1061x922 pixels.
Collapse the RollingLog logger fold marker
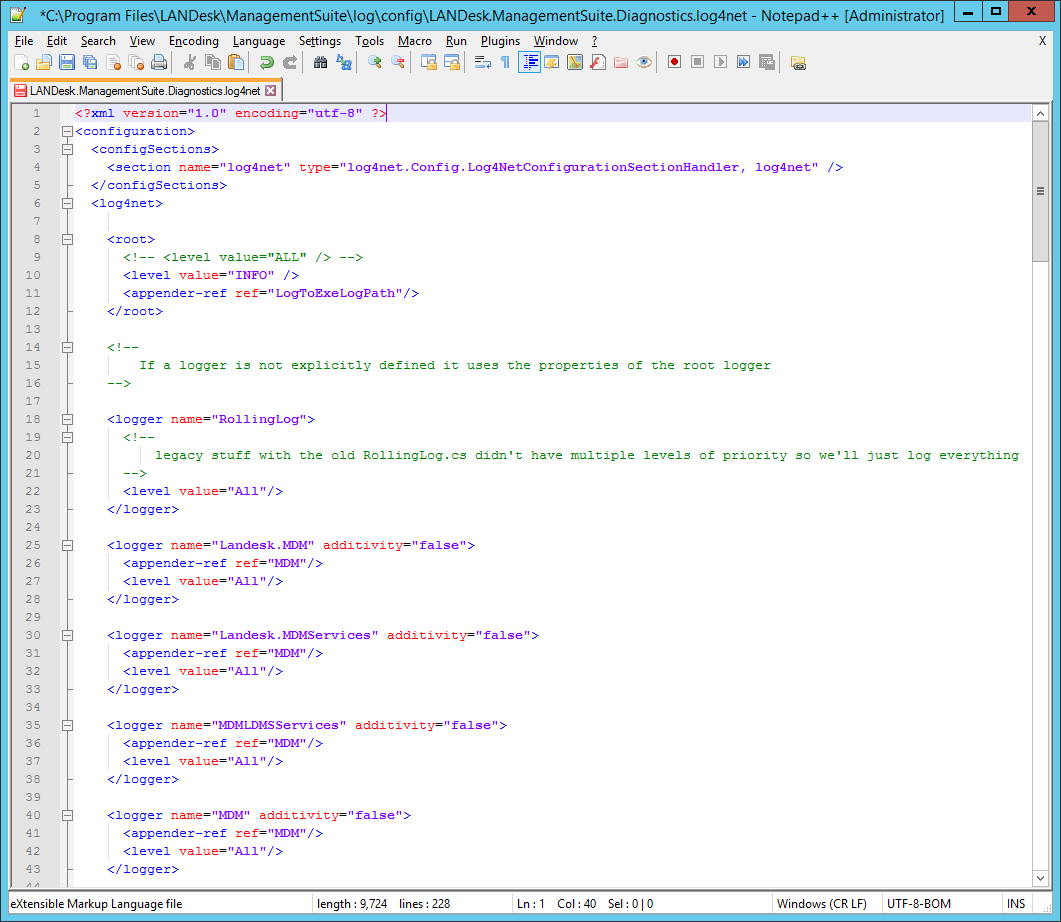coord(67,419)
